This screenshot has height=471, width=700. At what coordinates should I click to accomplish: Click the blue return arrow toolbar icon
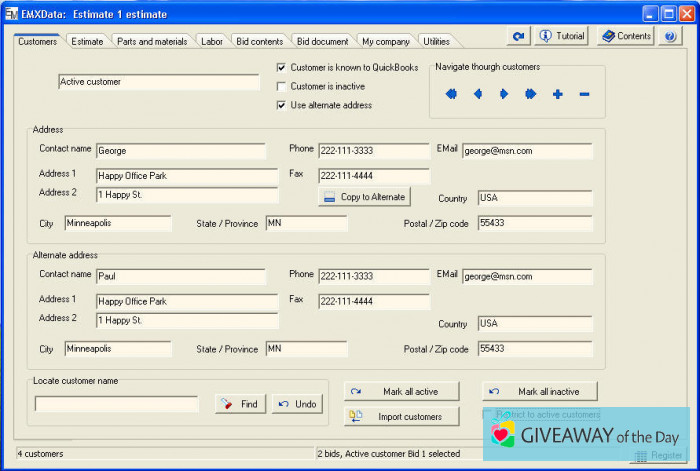click(x=517, y=36)
